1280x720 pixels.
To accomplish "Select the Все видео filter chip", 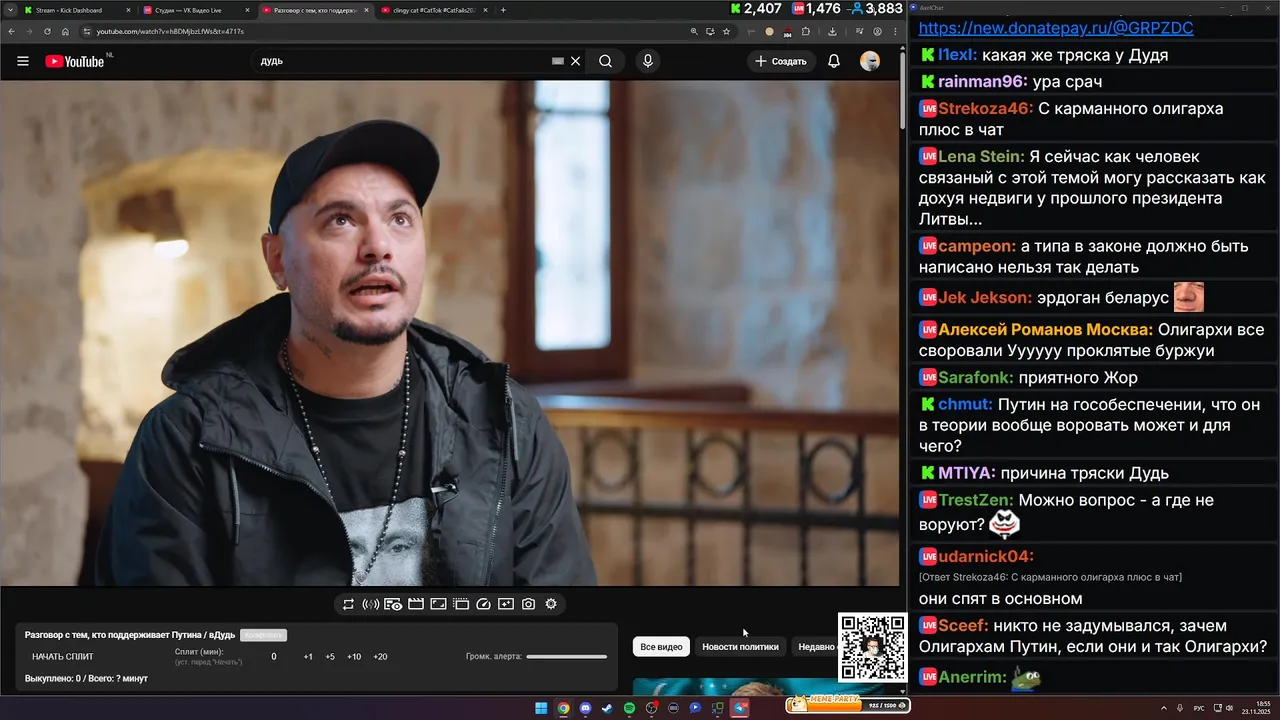I will tap(661, 647).
